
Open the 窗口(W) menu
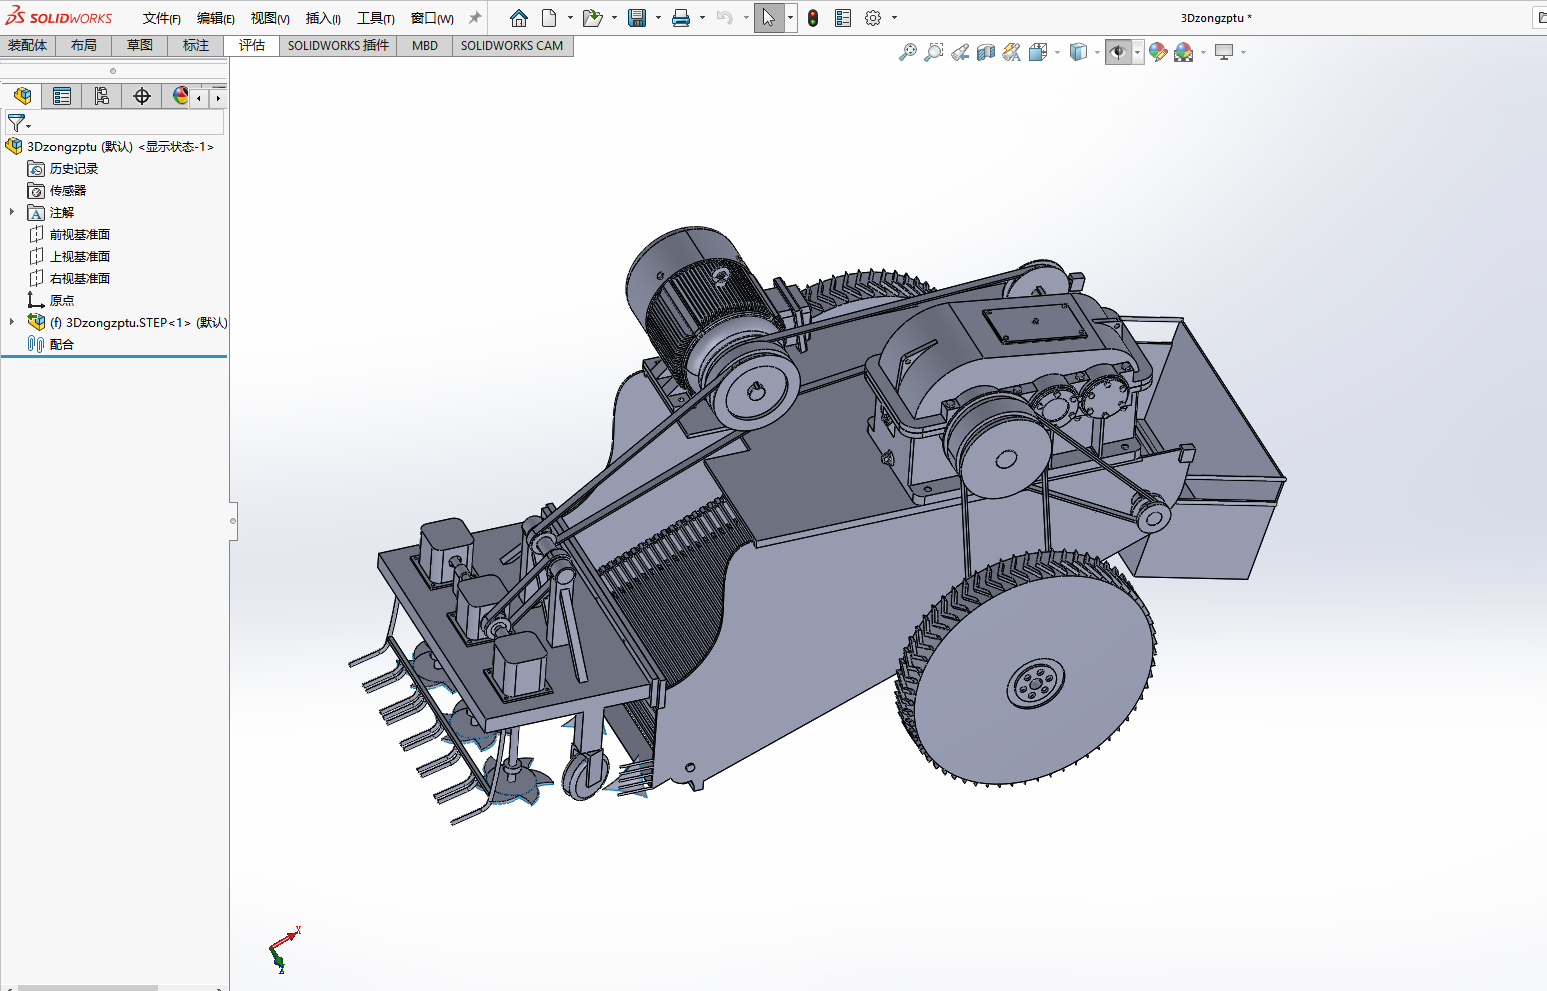click(432, 18)
